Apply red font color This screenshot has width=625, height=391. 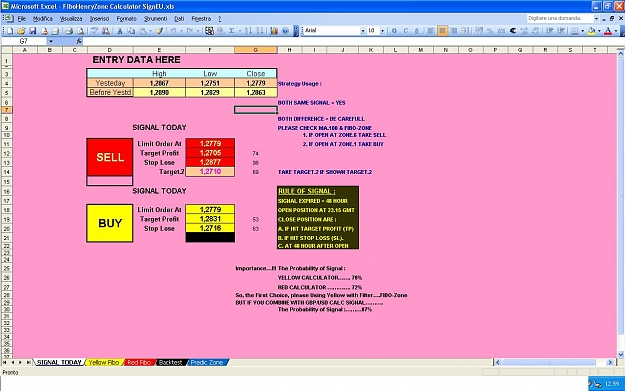608,31
